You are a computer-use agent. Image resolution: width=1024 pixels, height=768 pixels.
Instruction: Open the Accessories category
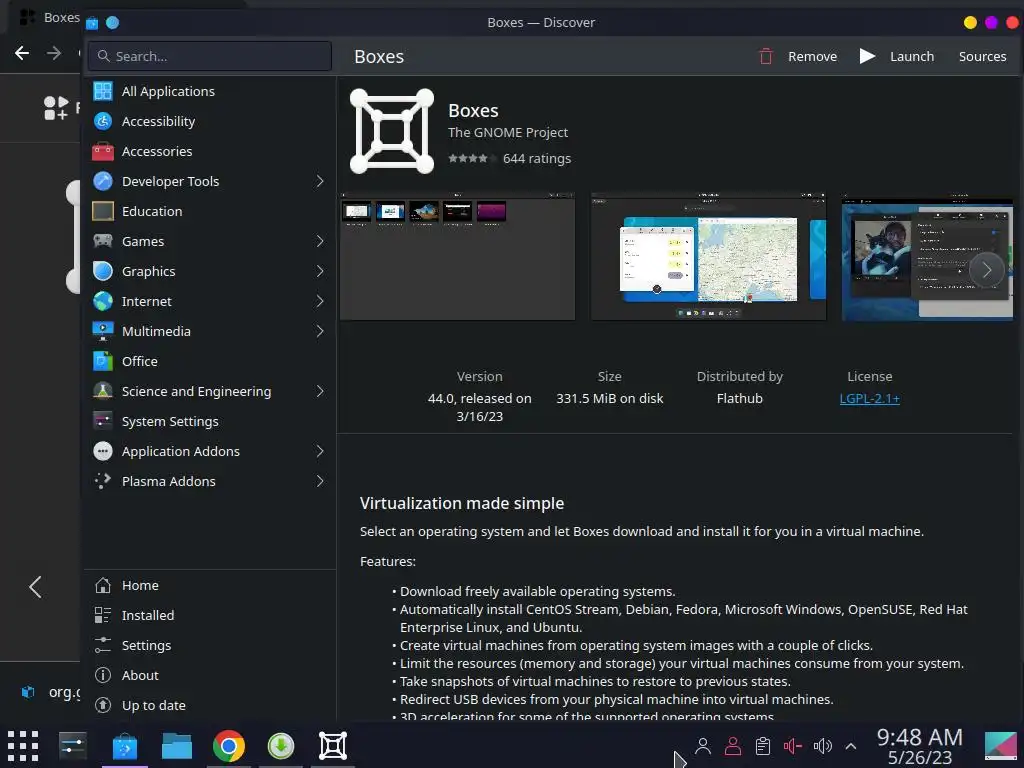pos(209,152)
